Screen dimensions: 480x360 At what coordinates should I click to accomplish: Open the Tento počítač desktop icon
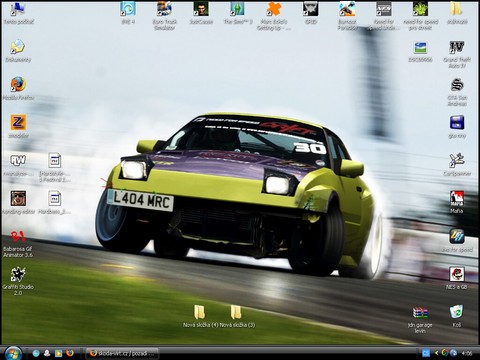[18, 9]
